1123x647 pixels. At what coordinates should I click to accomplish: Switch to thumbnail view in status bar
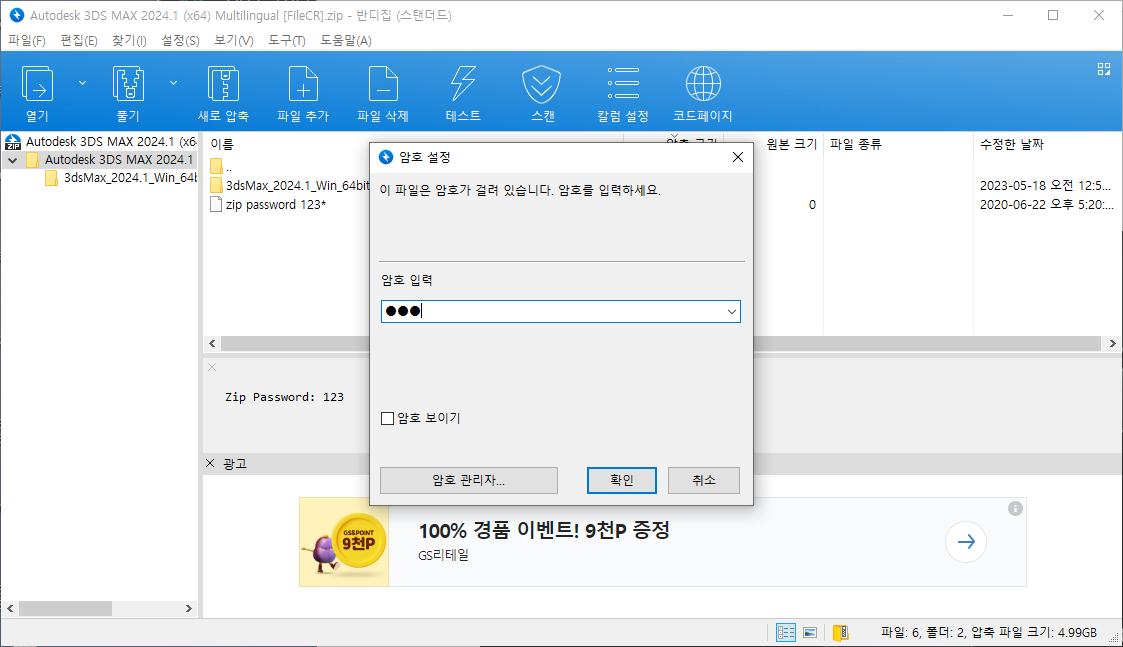point(810,632)
